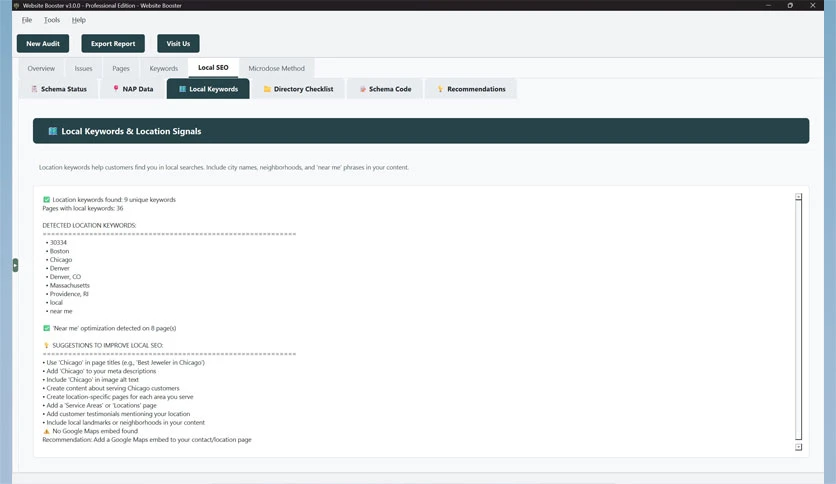Open the Keywords tab
Image resolution: width=836 pixels, height=484 pixels.
164,68
